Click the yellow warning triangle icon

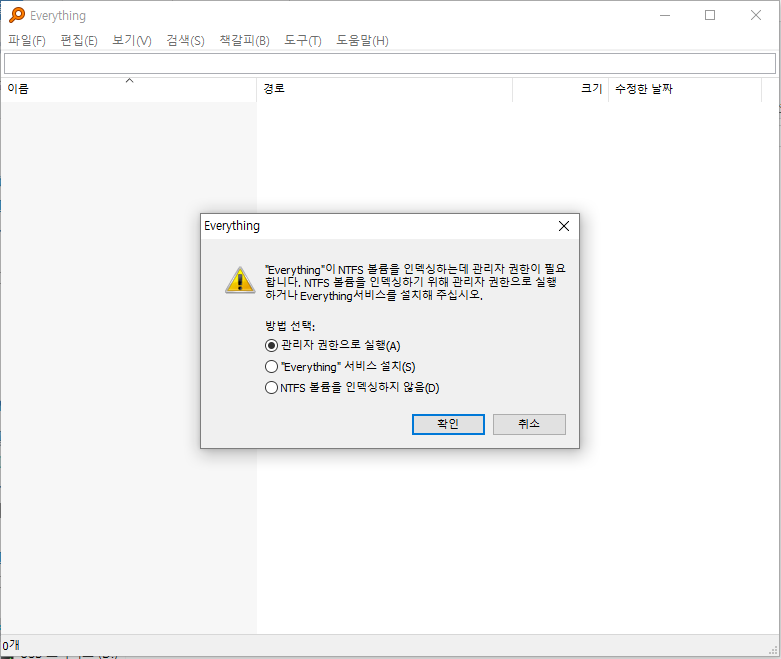(x=240, y=280)
